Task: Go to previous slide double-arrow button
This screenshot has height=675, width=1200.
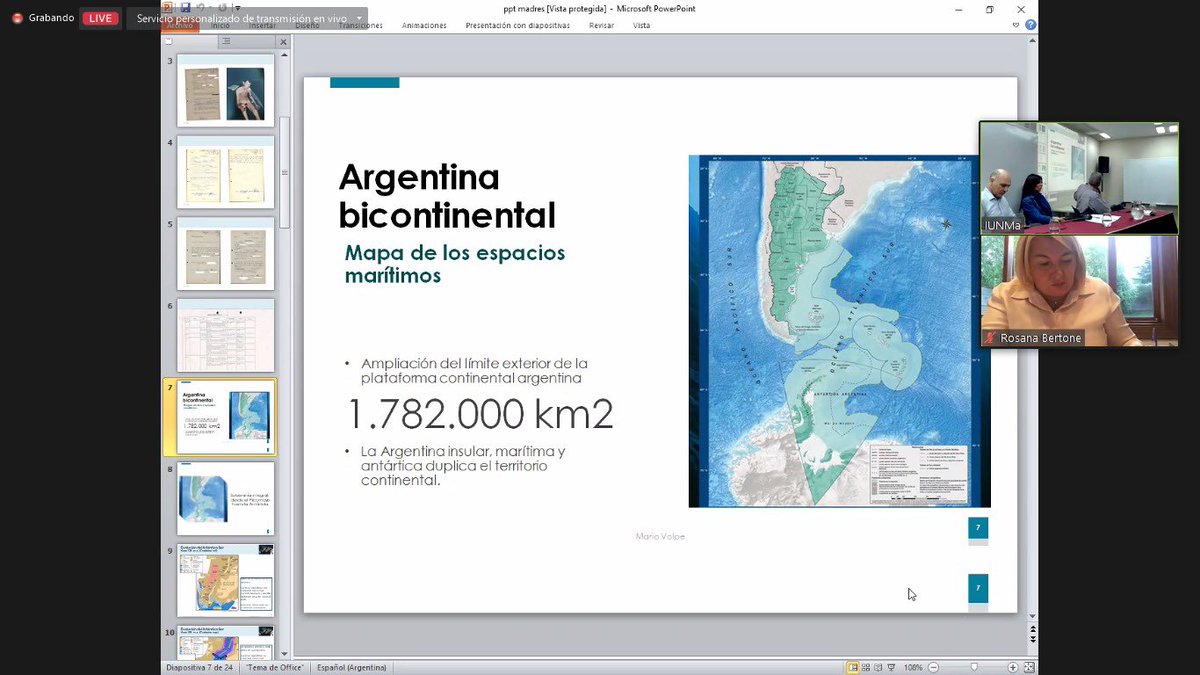Action: click(x=1032, y=631)
